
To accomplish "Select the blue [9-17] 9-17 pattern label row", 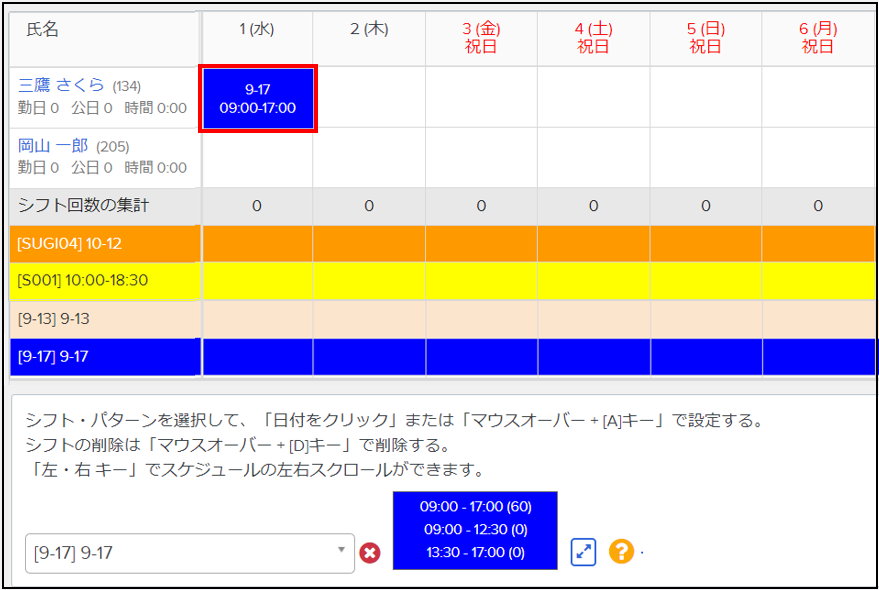I will [x=105, y=357].
